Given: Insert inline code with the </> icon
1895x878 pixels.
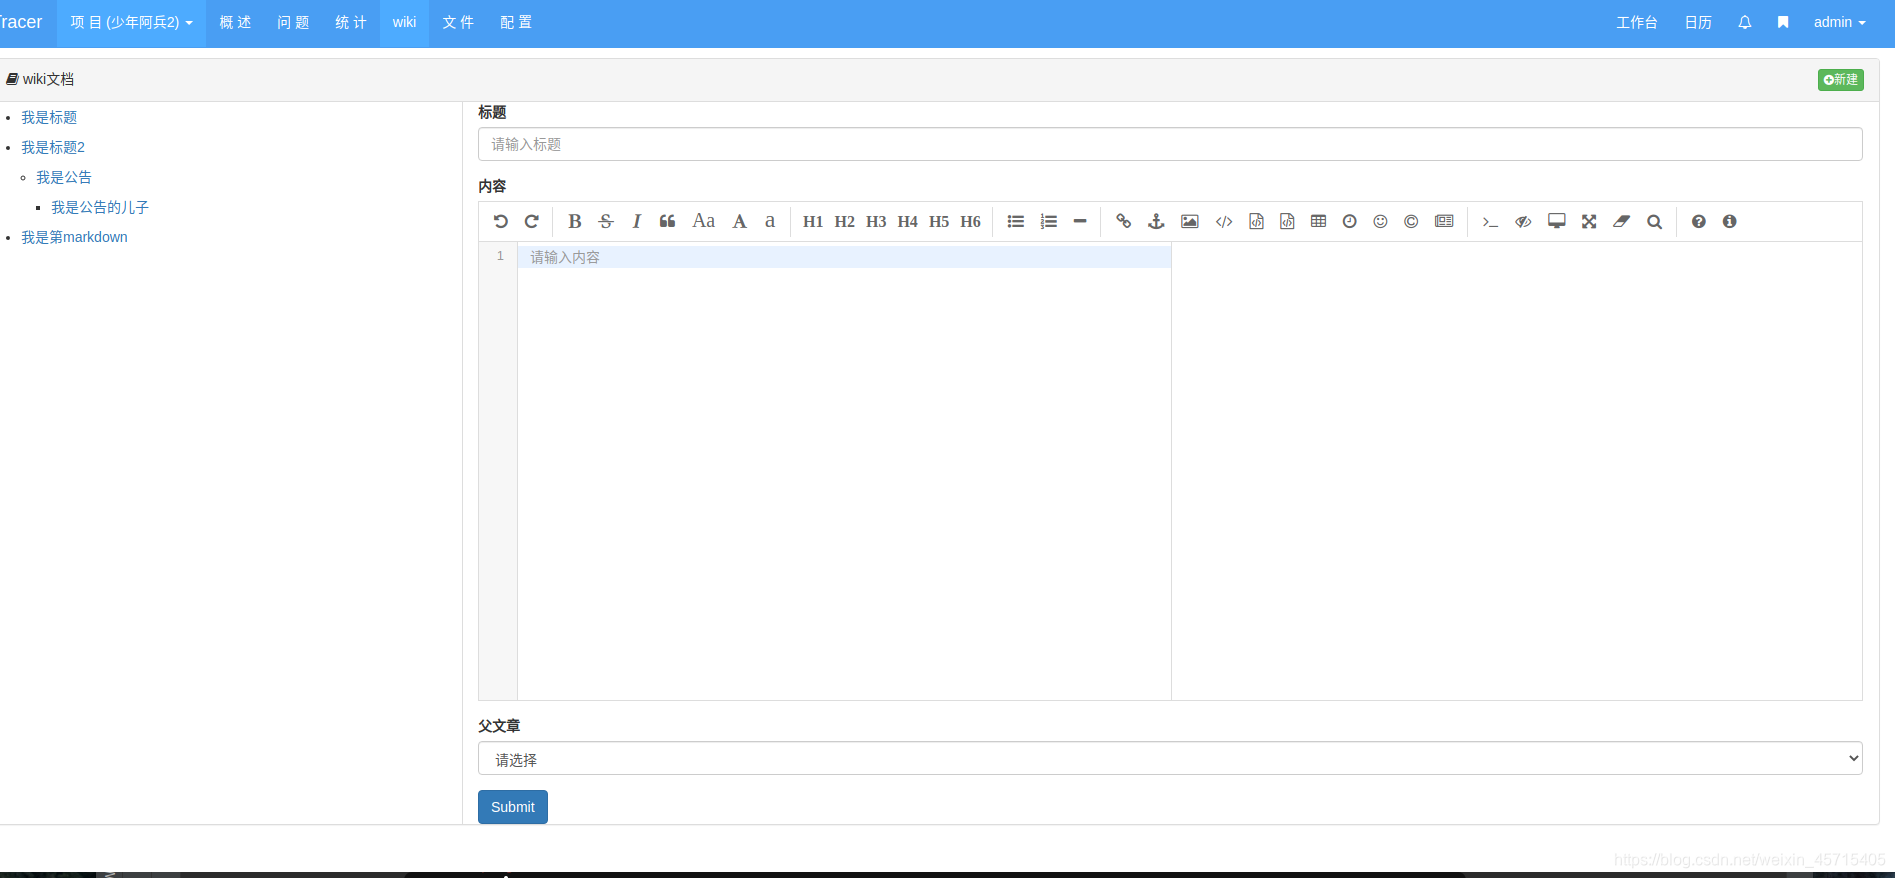Looking at the screenshot, I should 1224,222.
